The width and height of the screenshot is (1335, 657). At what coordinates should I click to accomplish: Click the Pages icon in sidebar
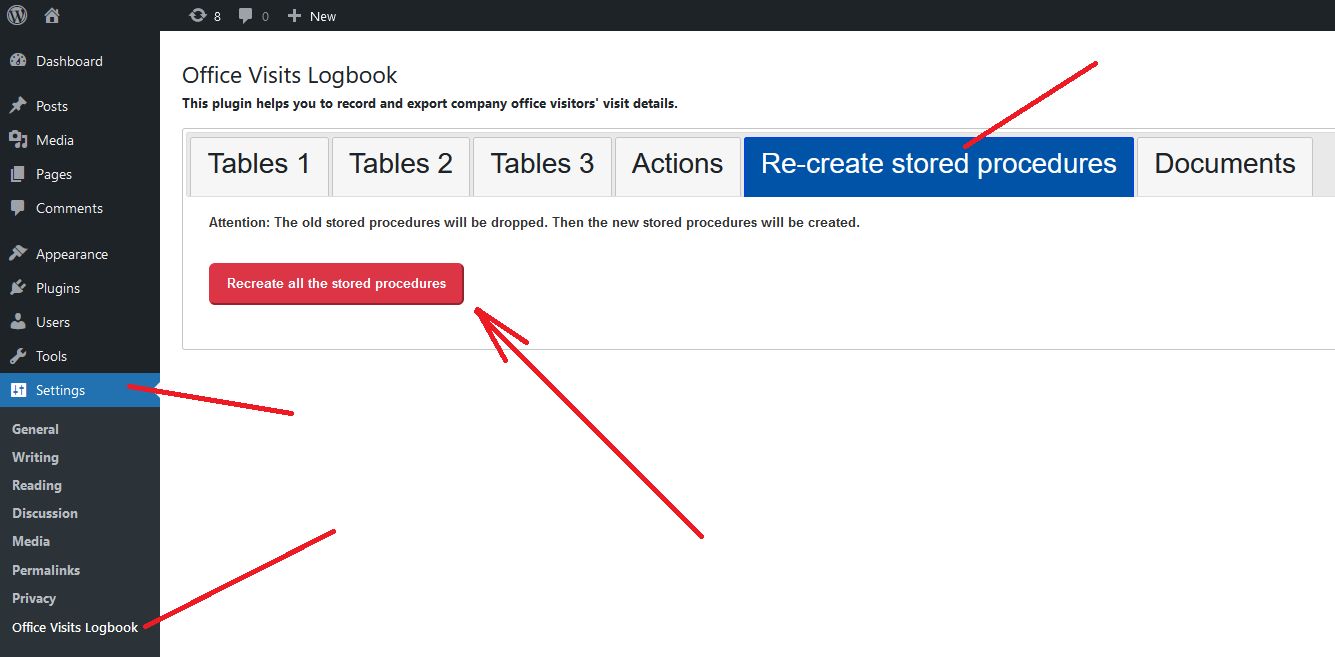coord(18,174)
